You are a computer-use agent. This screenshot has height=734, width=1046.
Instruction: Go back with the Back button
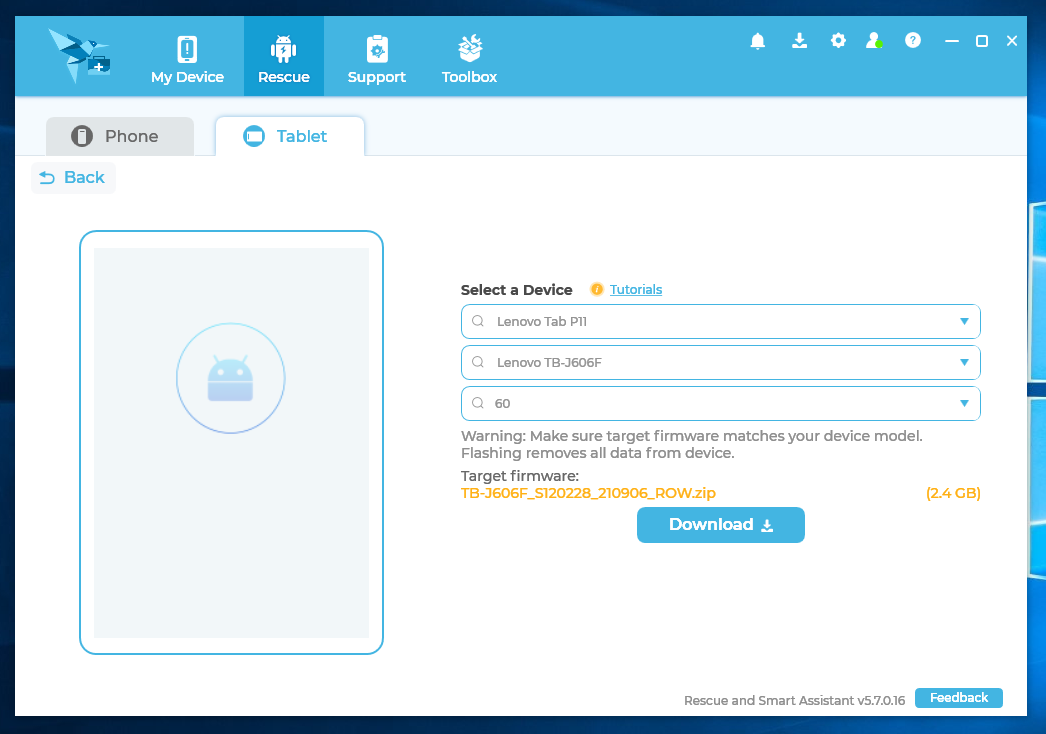click(73, 177)
